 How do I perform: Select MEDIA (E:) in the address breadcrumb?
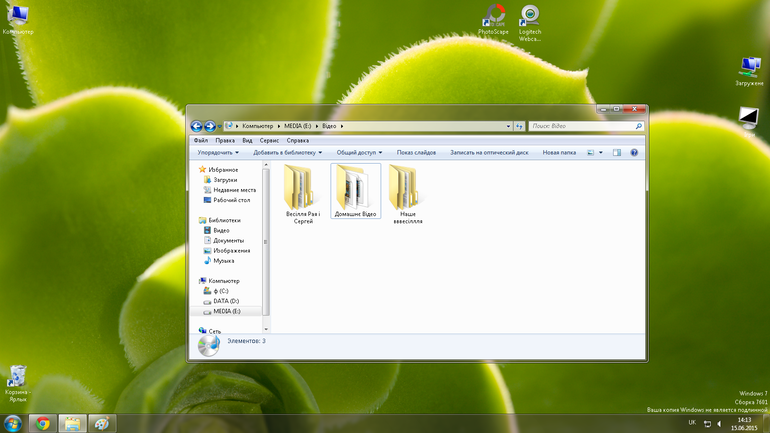298,126
